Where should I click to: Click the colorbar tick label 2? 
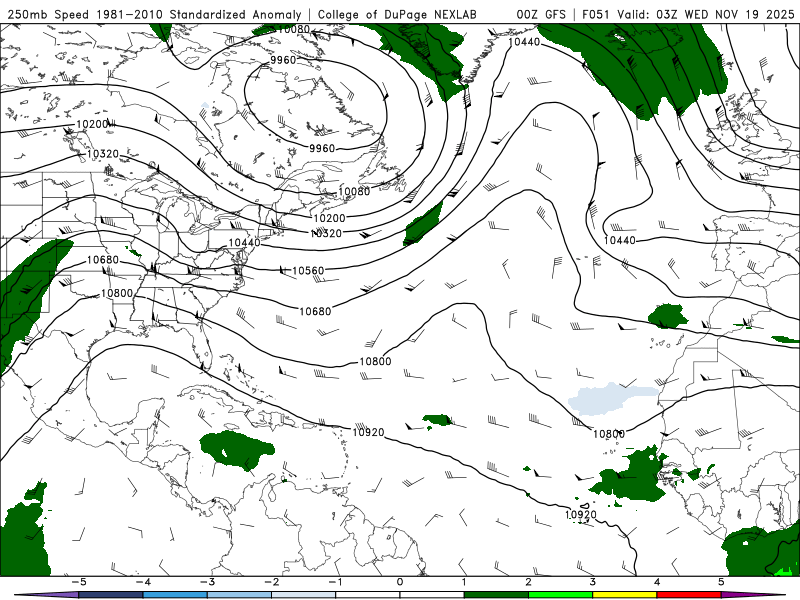pos(529,582)
